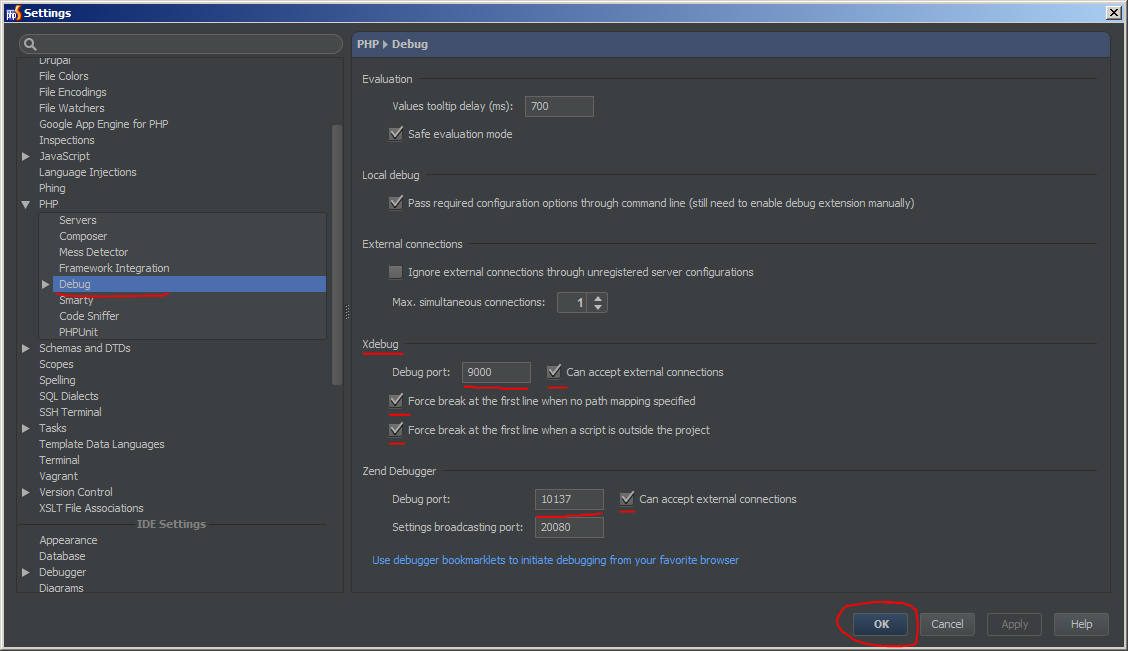
Task: Click the settings search field
Action: (181, 44)
